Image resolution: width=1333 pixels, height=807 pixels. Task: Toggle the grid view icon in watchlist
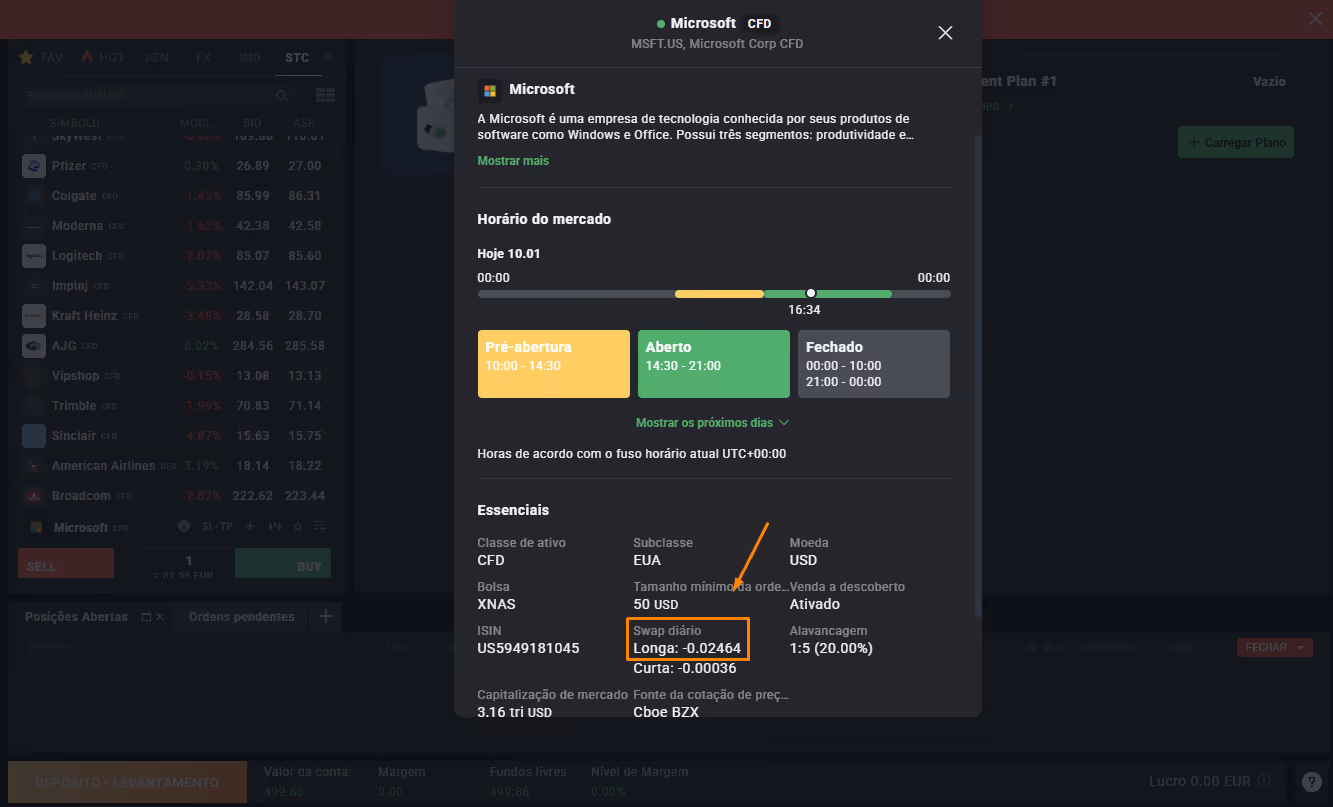coord(325,95)
